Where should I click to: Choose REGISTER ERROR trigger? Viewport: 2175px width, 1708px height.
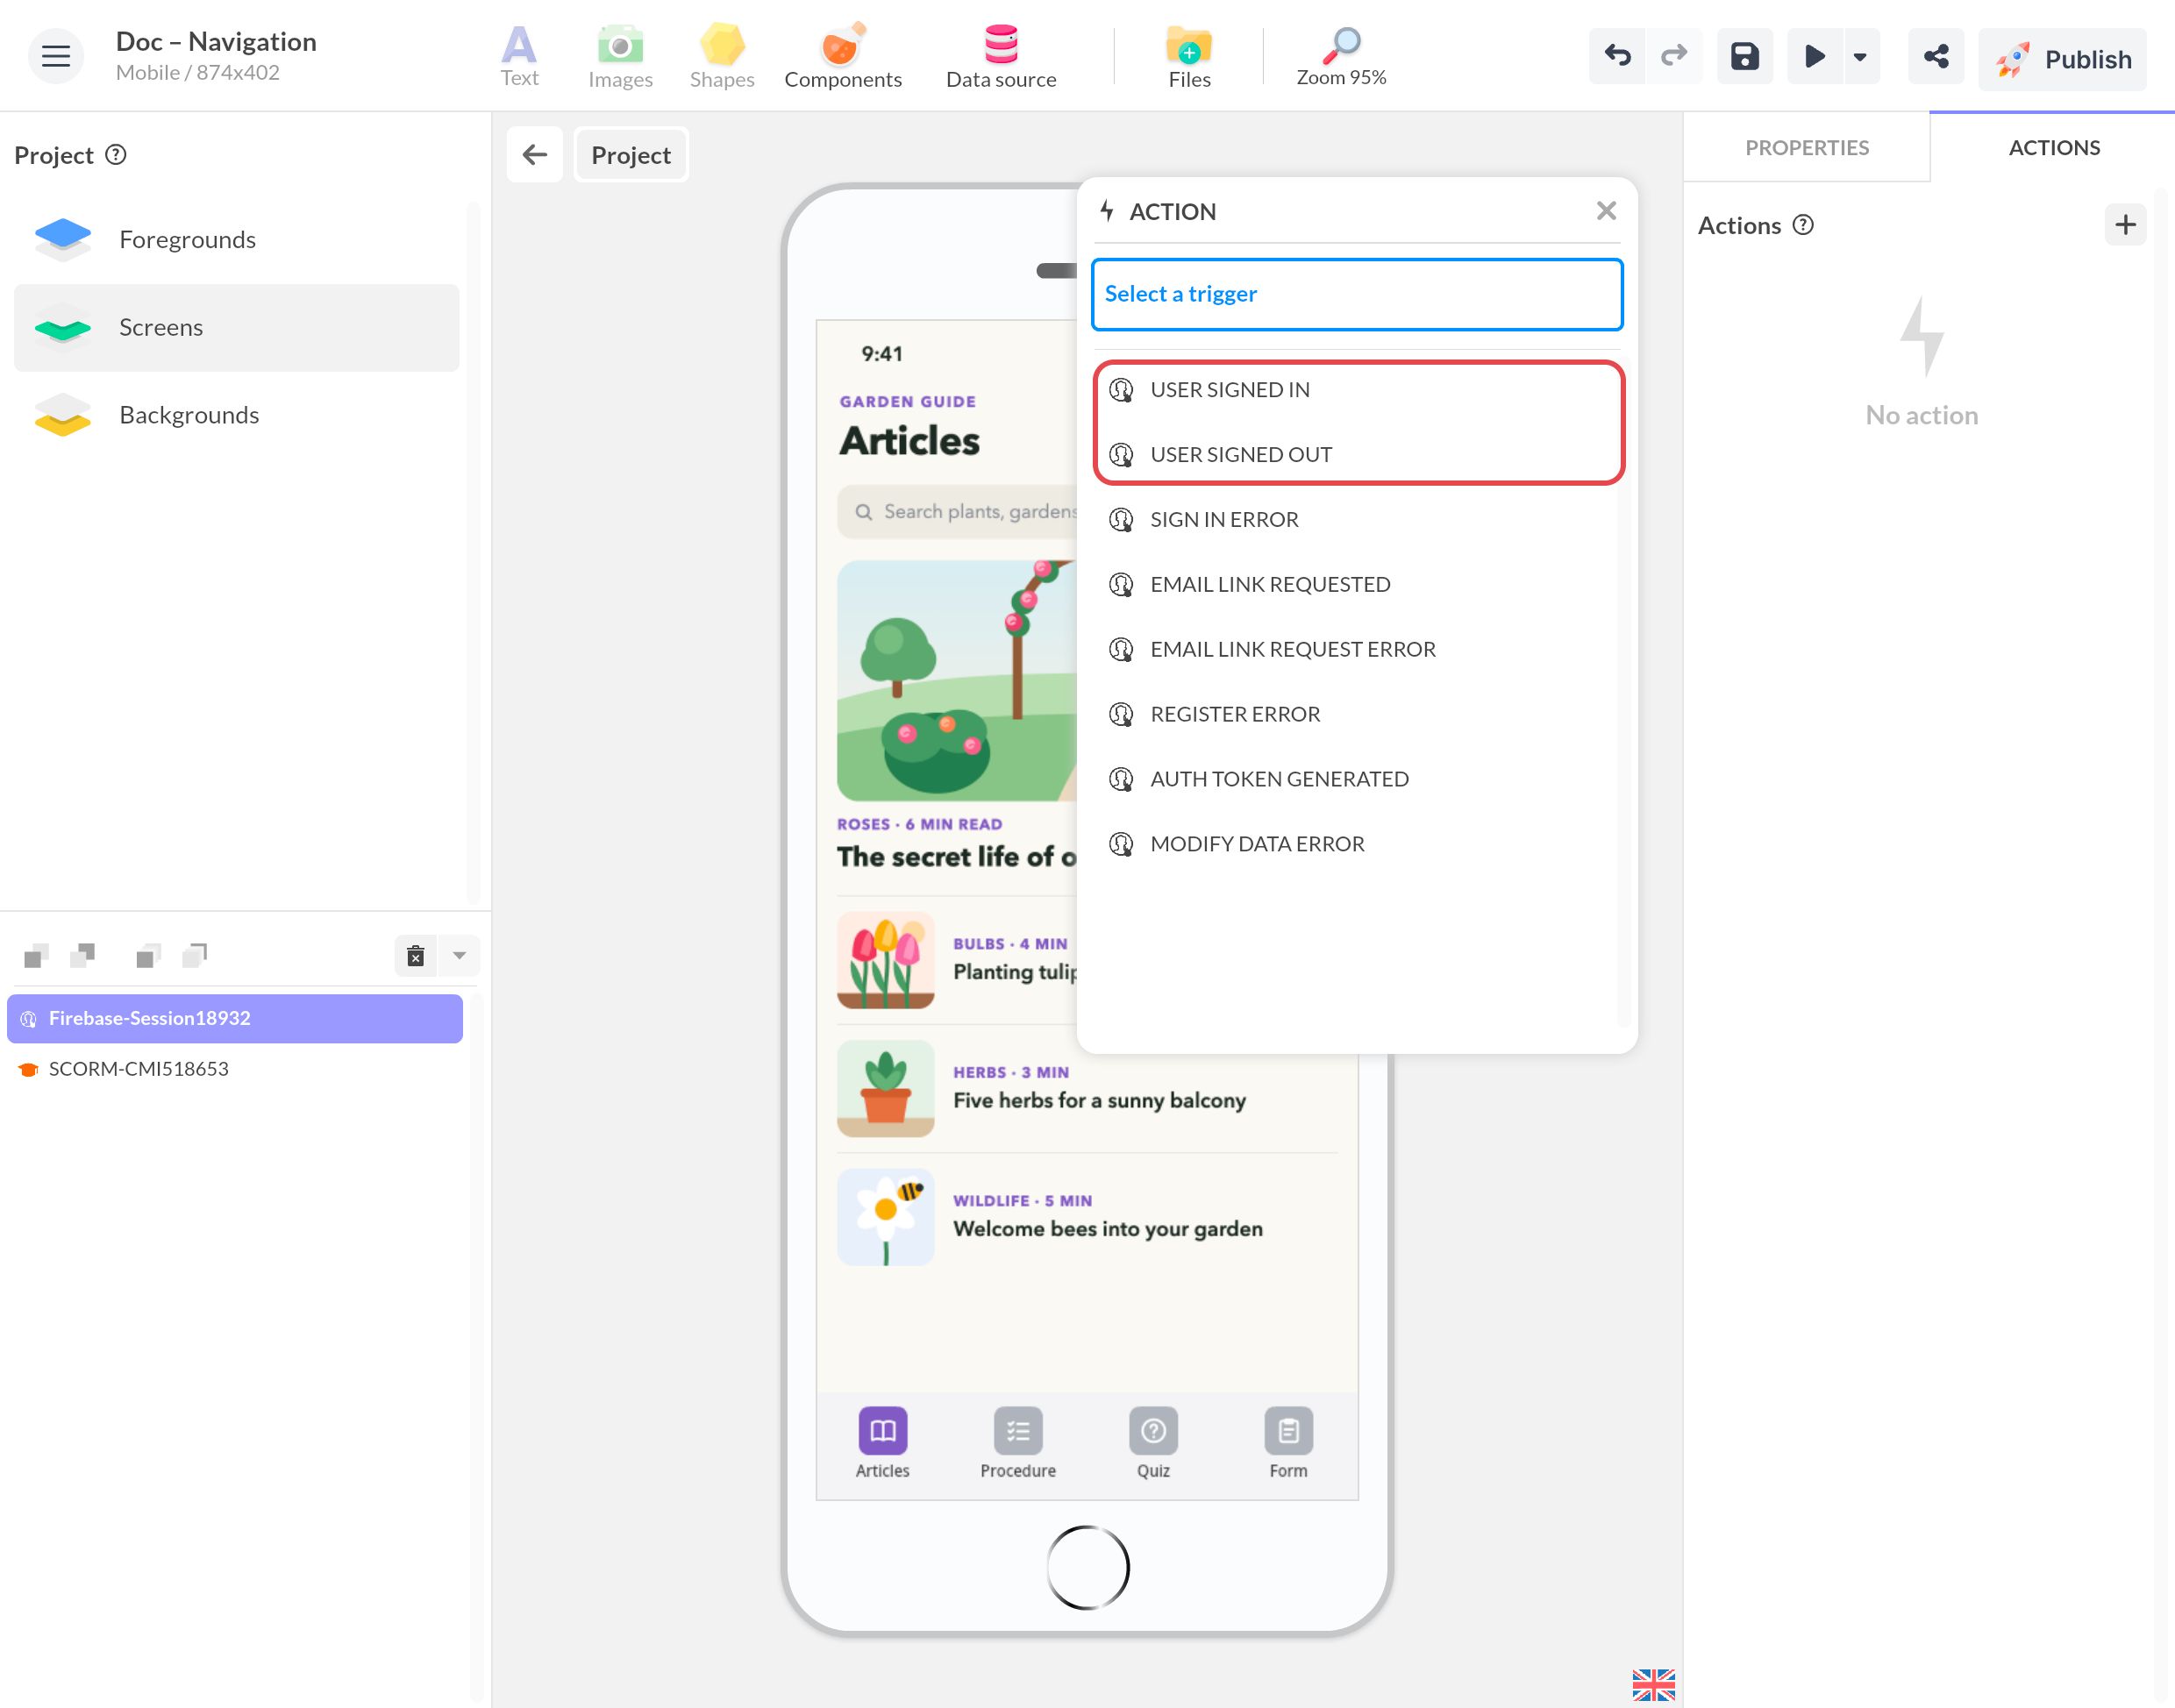tap(1357, 715)
